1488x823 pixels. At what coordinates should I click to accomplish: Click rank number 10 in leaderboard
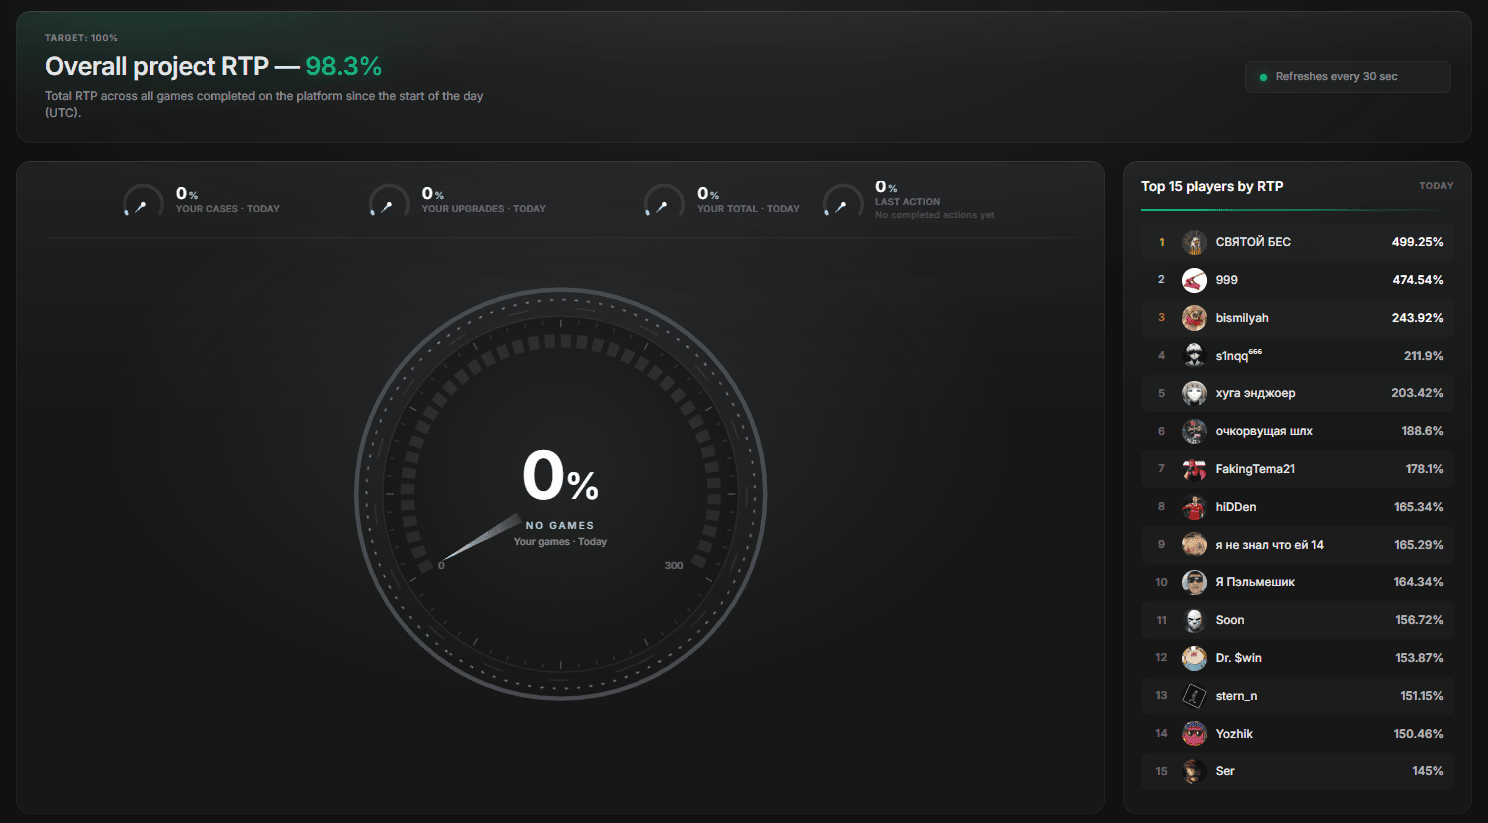coord(1161,582)
